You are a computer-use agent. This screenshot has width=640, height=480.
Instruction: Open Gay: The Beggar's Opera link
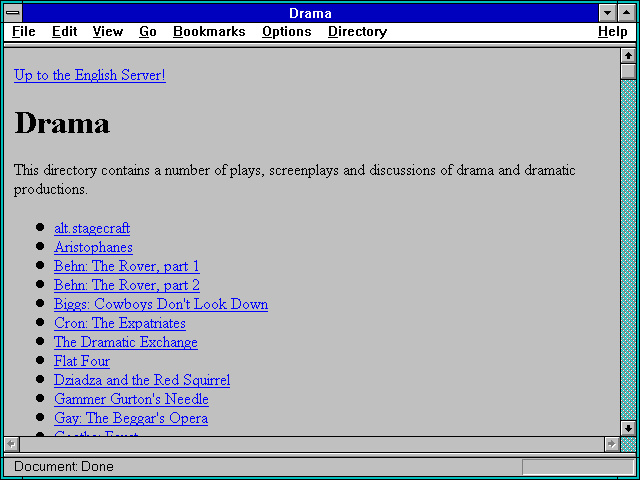coord(131,418)
